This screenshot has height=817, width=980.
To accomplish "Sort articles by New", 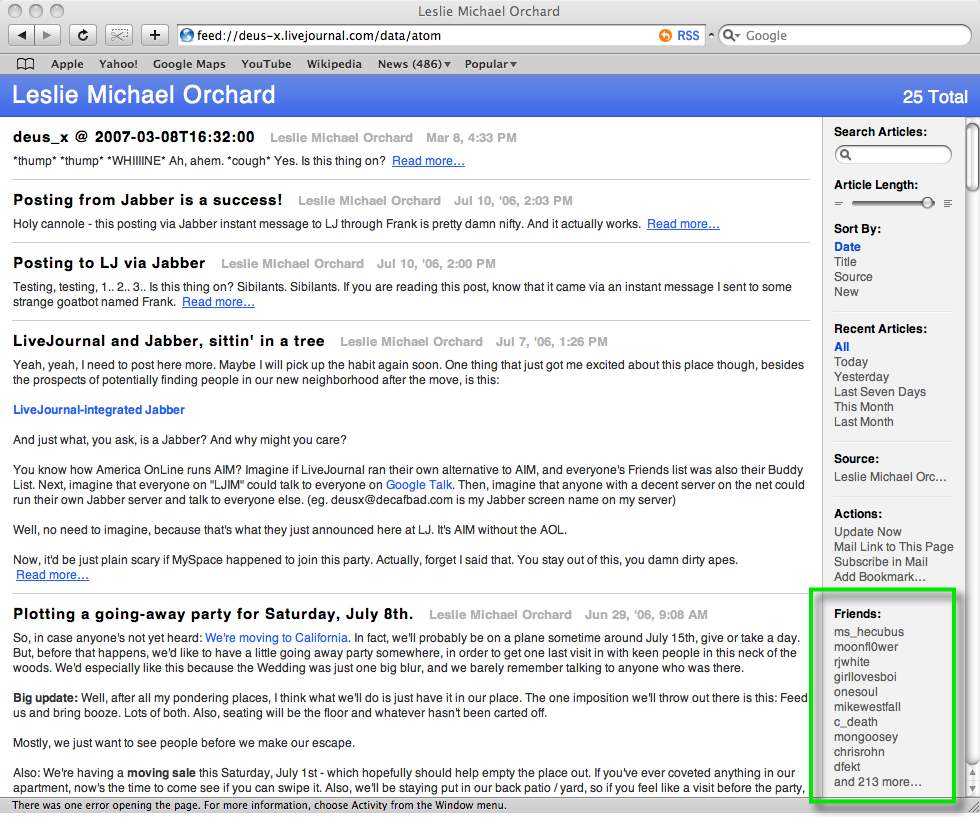I will pos(846,292).
